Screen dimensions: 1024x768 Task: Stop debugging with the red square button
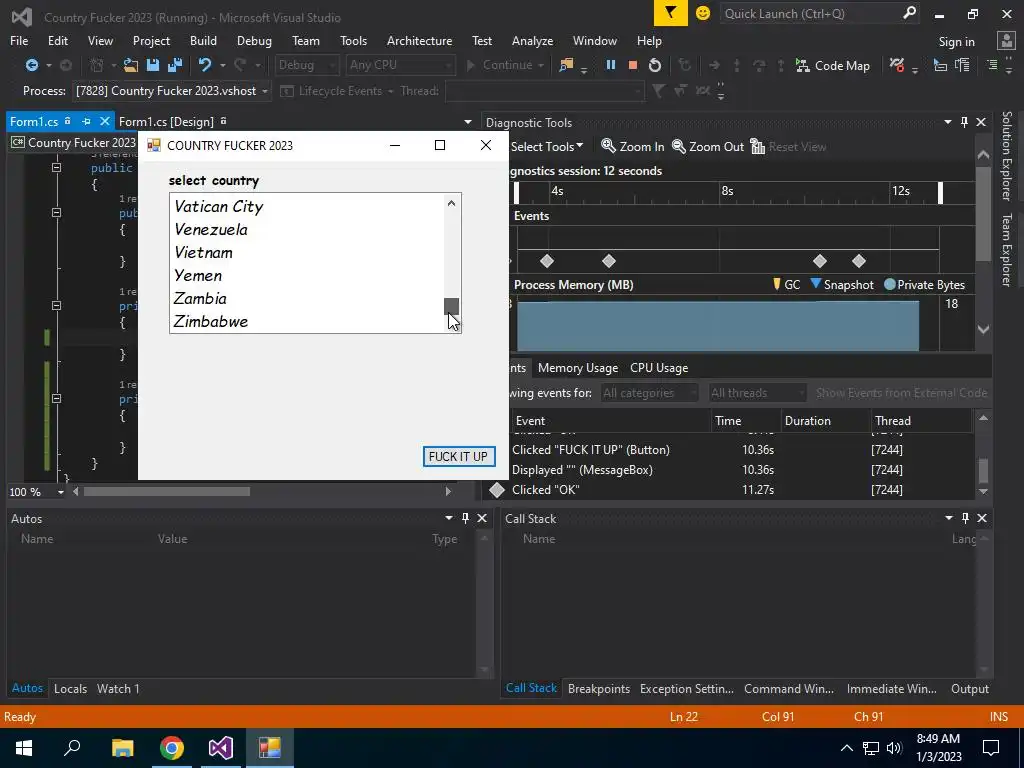632,65
